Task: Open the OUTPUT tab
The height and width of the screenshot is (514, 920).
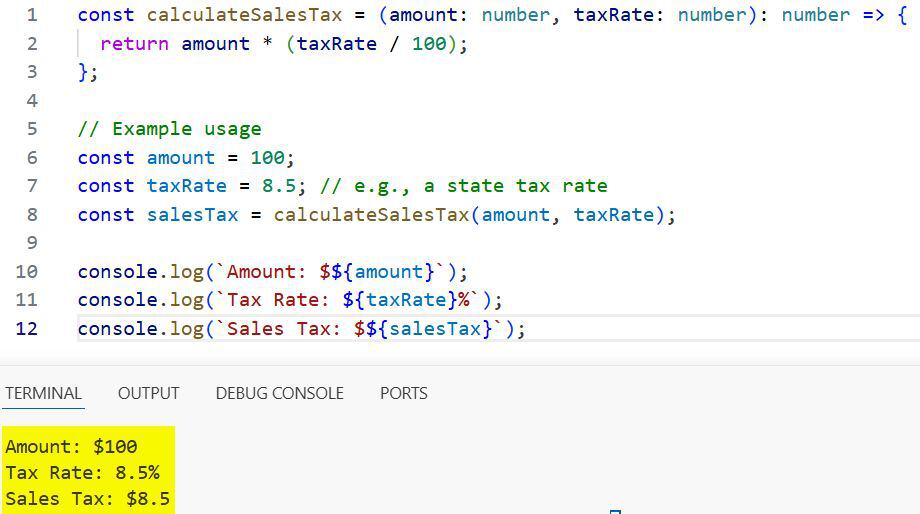Action: 148,393
